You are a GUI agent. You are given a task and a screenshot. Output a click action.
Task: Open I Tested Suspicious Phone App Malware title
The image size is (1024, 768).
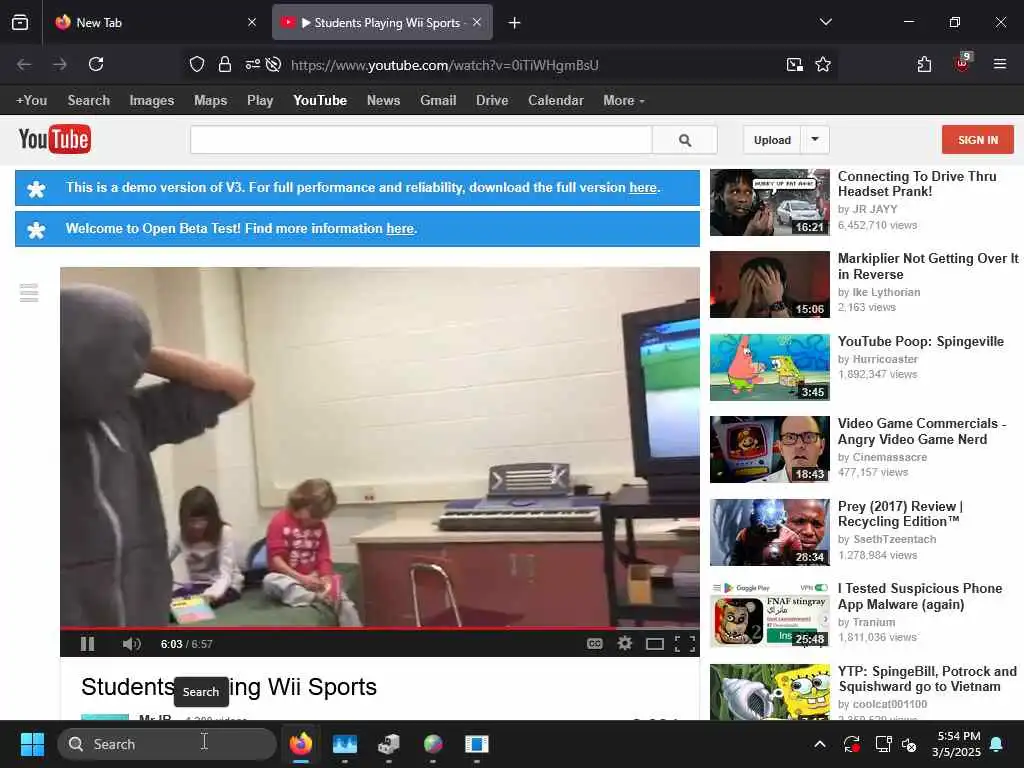pyautogui.click(x=920, y=596)
